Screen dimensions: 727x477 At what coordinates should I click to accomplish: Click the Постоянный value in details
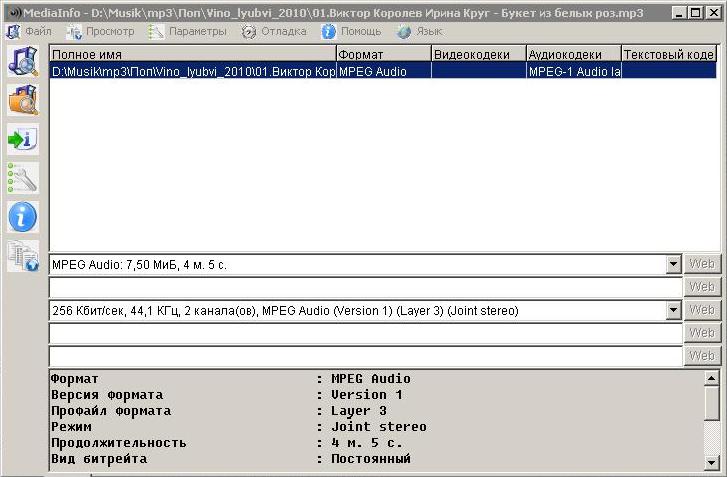370,458
